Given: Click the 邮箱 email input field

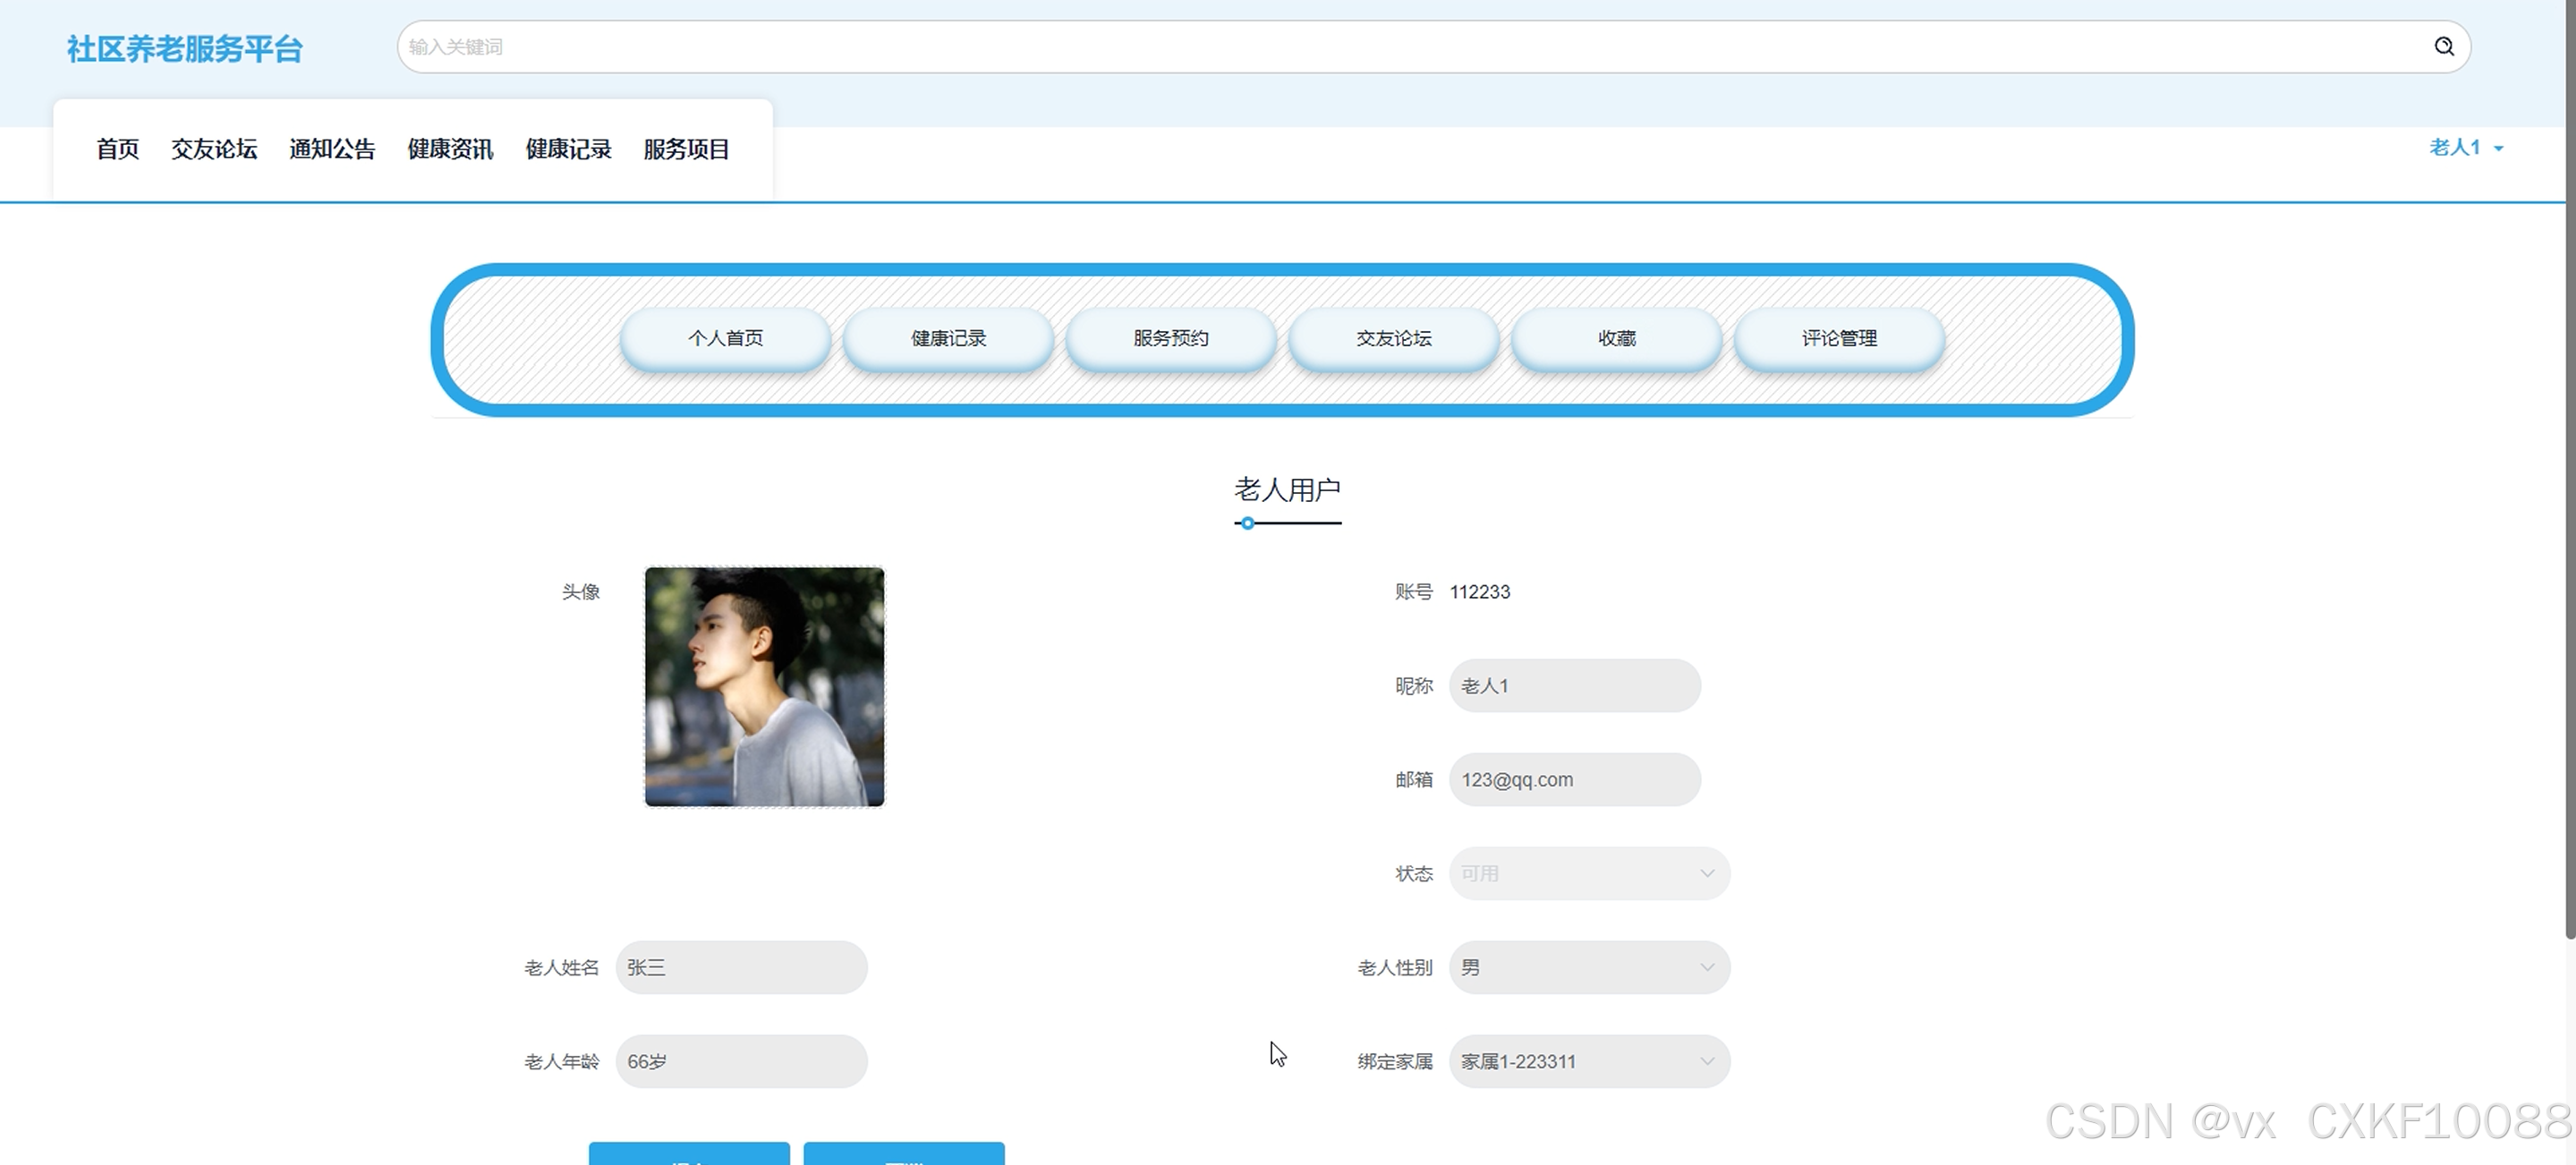Looking at the screenshot, I should (x=1574, y=780).
